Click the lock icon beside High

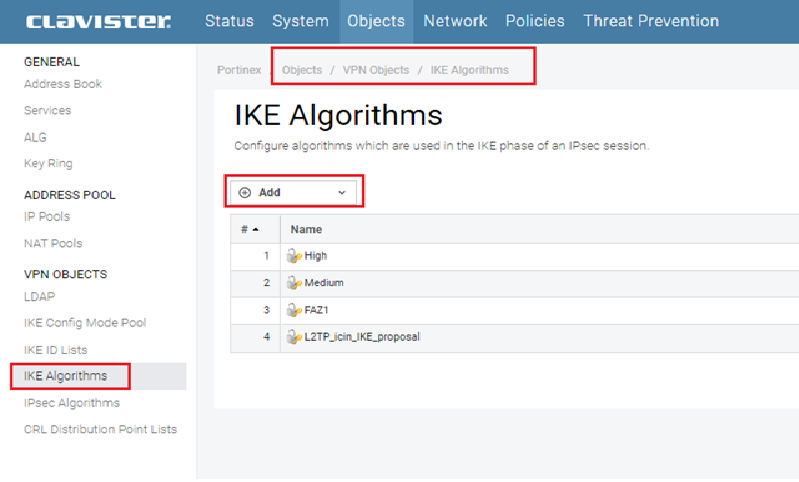pyautogui.click(x=295, y=257)
